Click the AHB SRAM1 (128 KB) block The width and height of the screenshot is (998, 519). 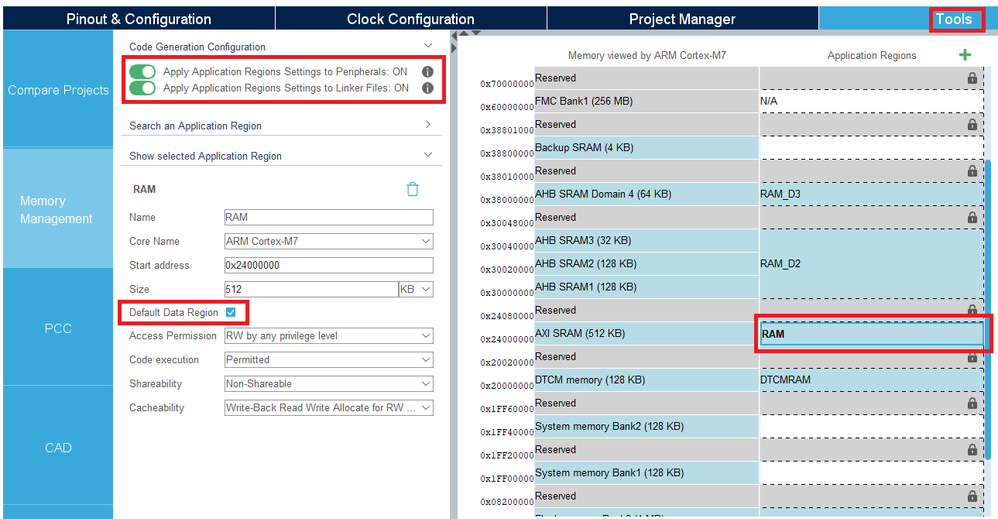[646, 287]
